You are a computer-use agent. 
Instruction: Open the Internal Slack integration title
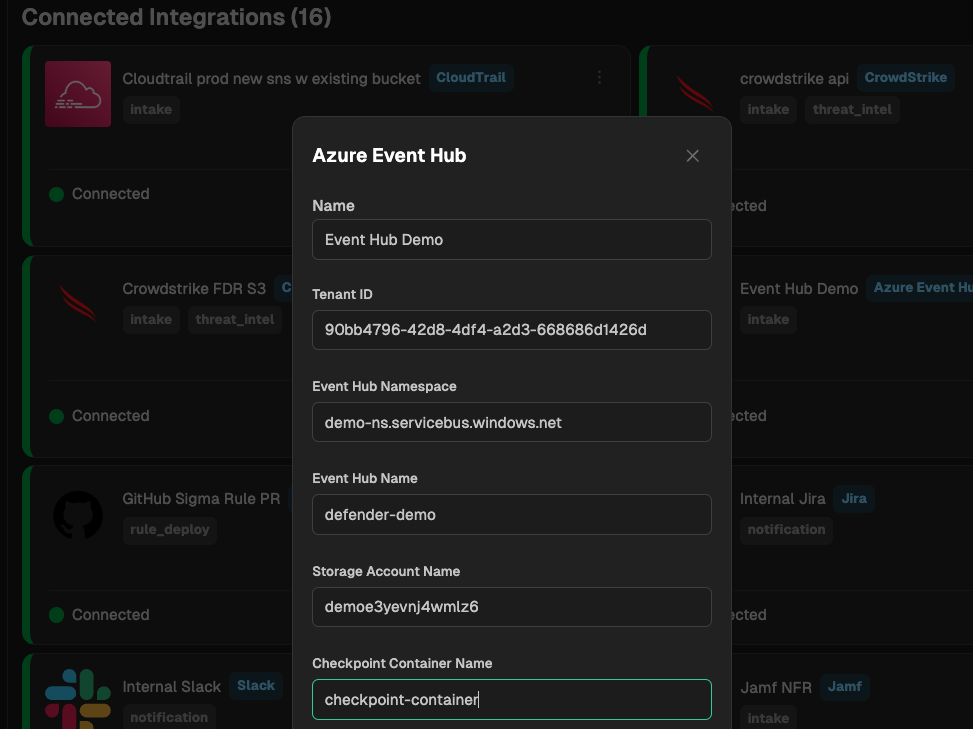(171, 687)
